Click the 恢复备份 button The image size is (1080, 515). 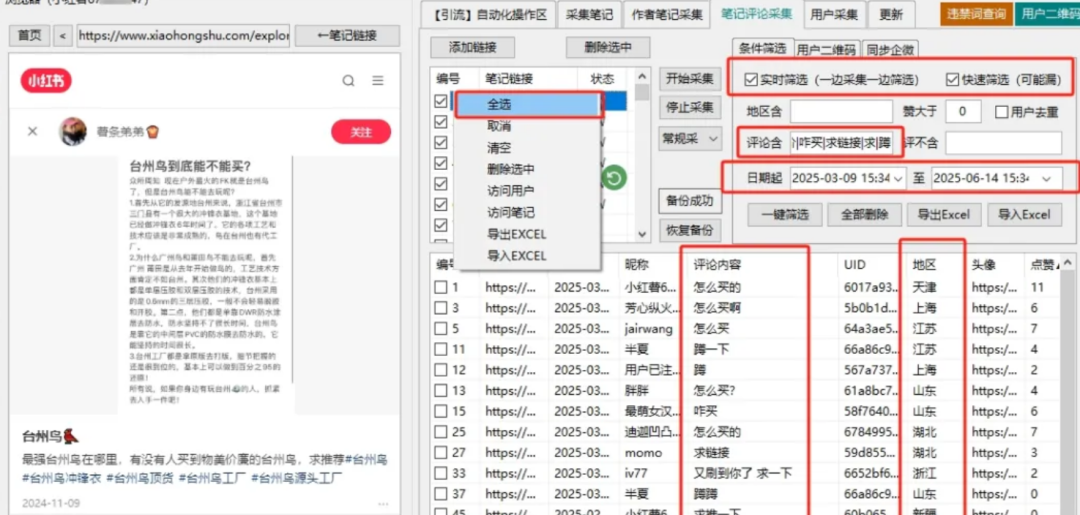pyautogui.click(x=689, y=229)
